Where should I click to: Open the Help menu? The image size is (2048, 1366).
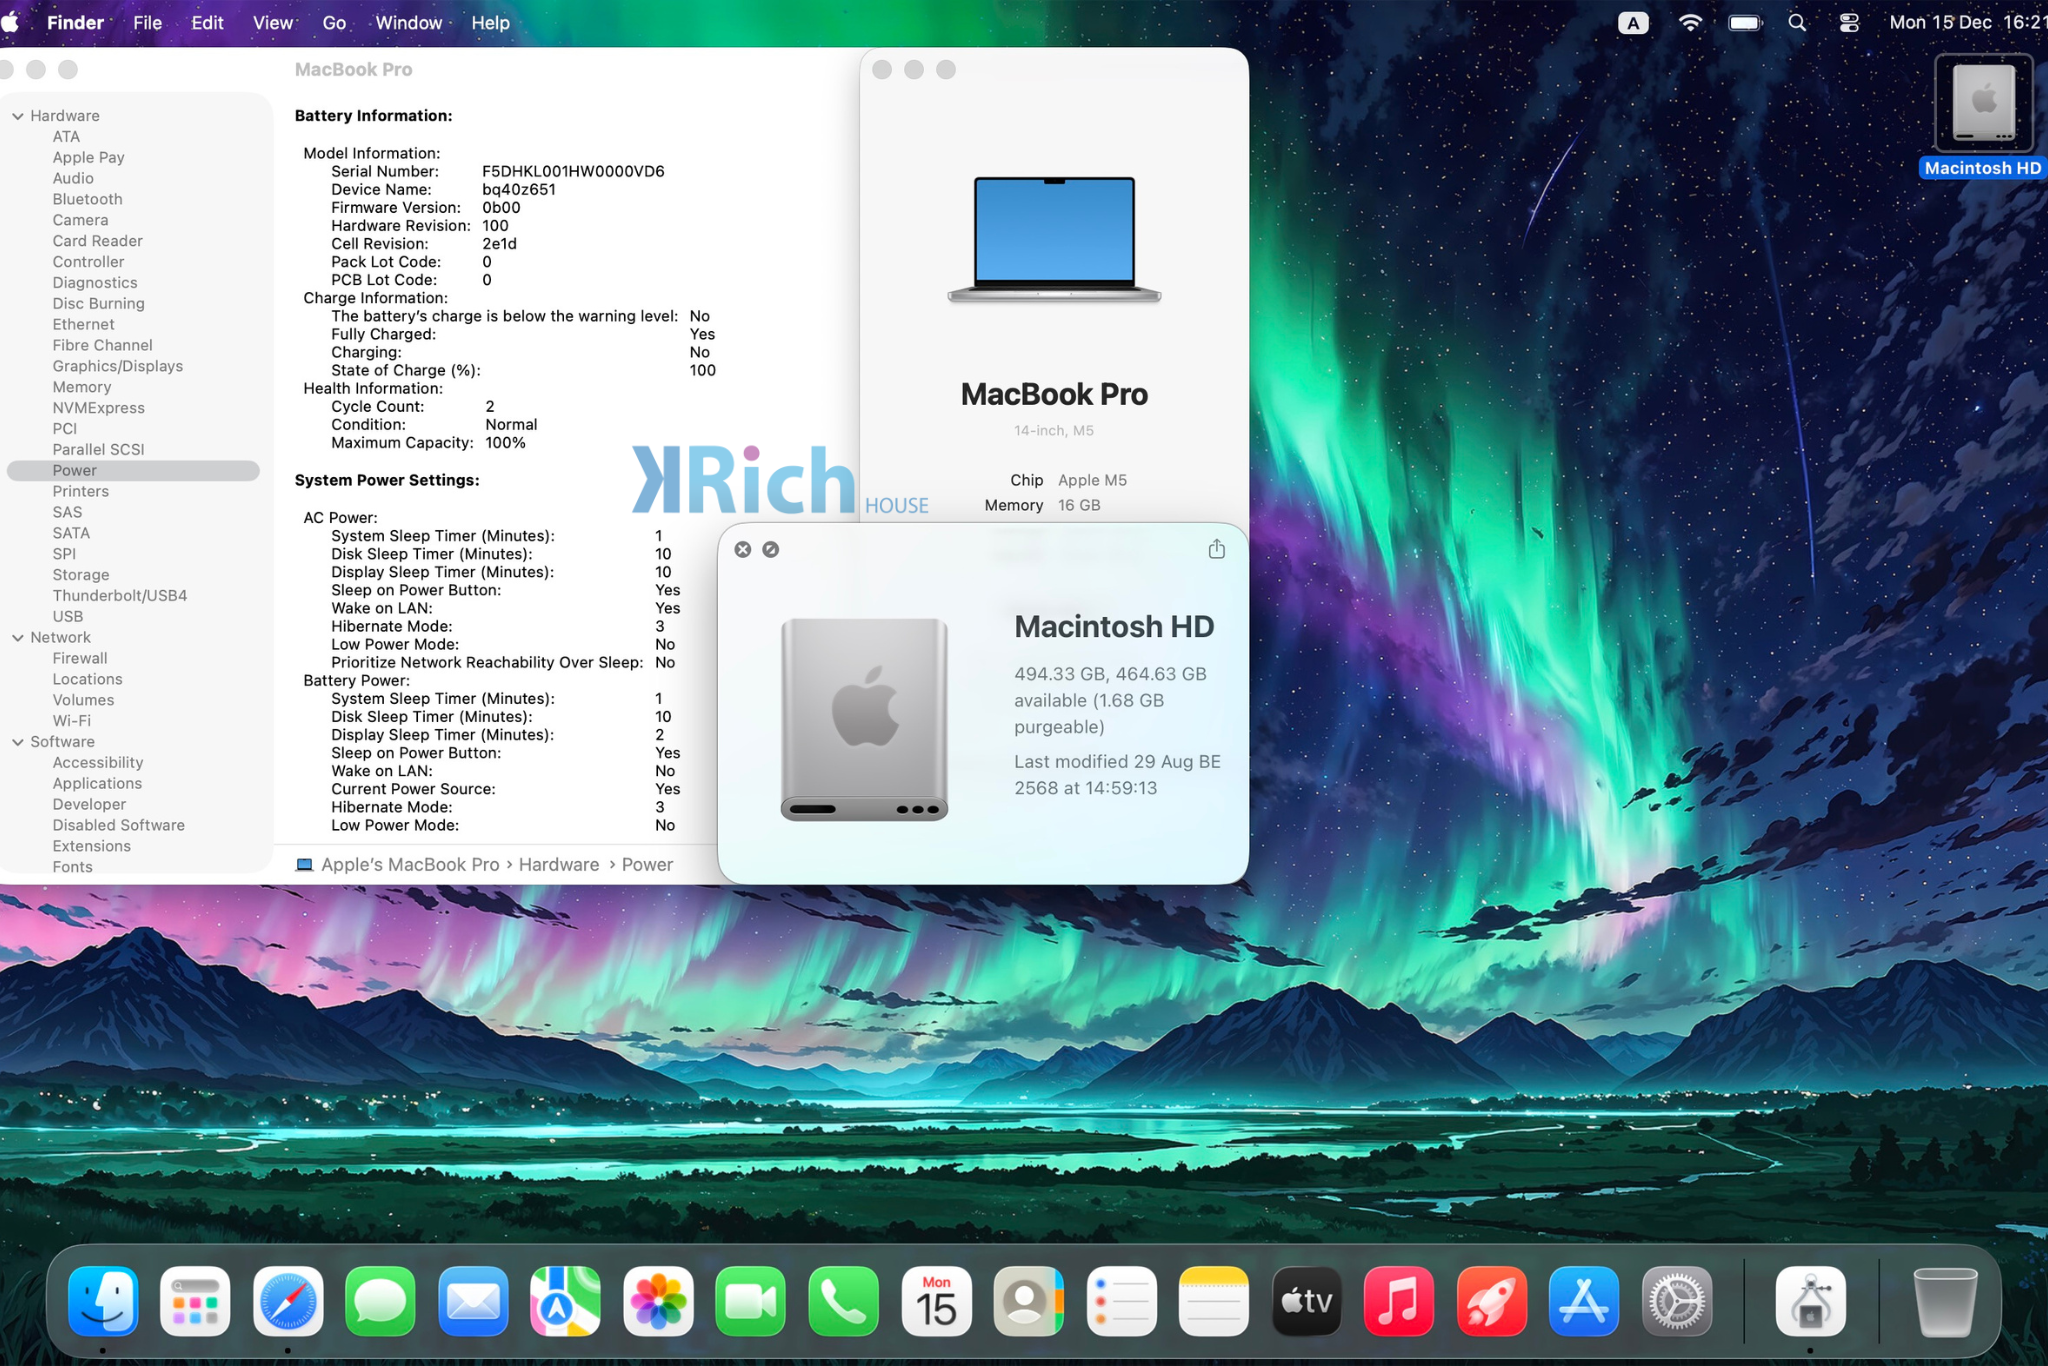pos(490,22)
